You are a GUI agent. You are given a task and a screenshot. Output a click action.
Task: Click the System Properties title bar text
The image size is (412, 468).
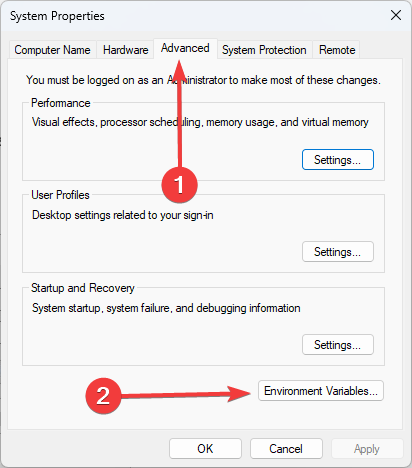[x=57, y=16]
